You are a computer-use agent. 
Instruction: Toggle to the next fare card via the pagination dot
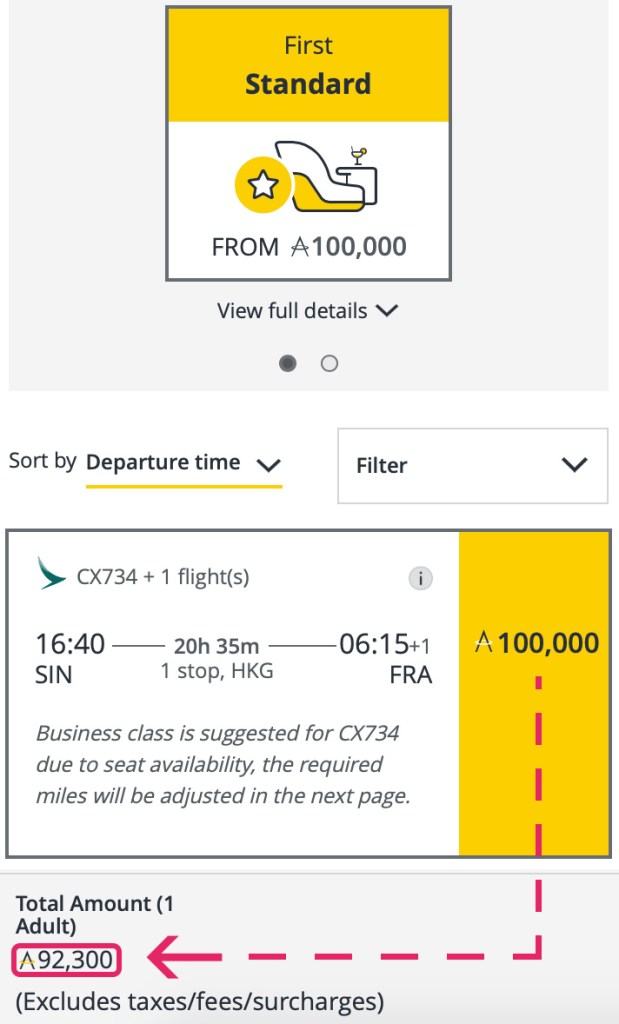pyautogui.click(x=330, y=363)
